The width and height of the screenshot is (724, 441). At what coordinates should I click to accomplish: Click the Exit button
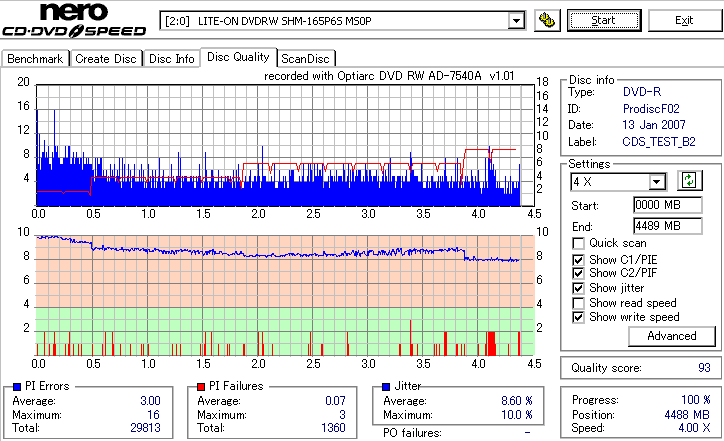pyautogui.click(x=684, y=20)
